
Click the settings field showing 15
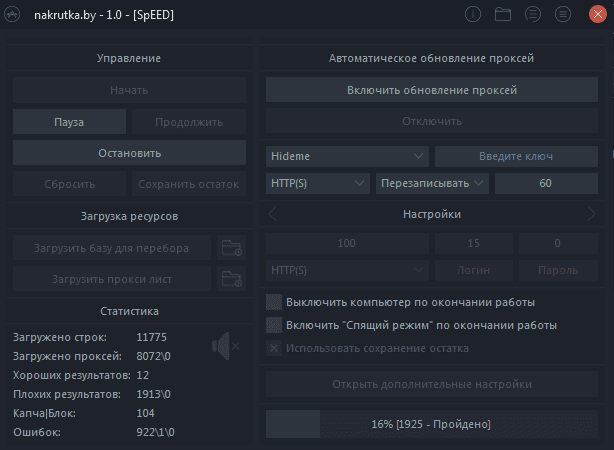[x=474, y=243]
